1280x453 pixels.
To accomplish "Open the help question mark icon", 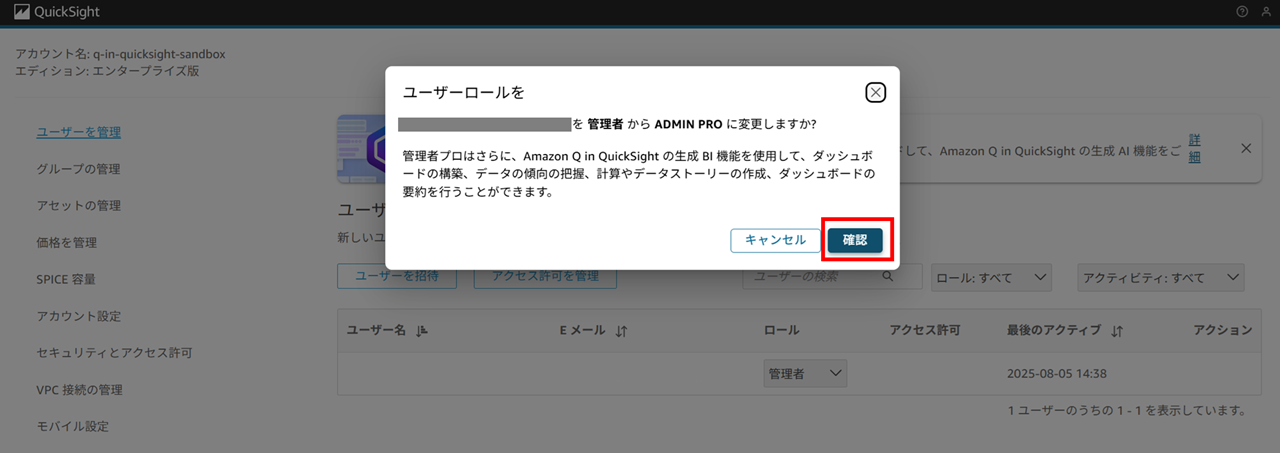I will (1242, 12).
